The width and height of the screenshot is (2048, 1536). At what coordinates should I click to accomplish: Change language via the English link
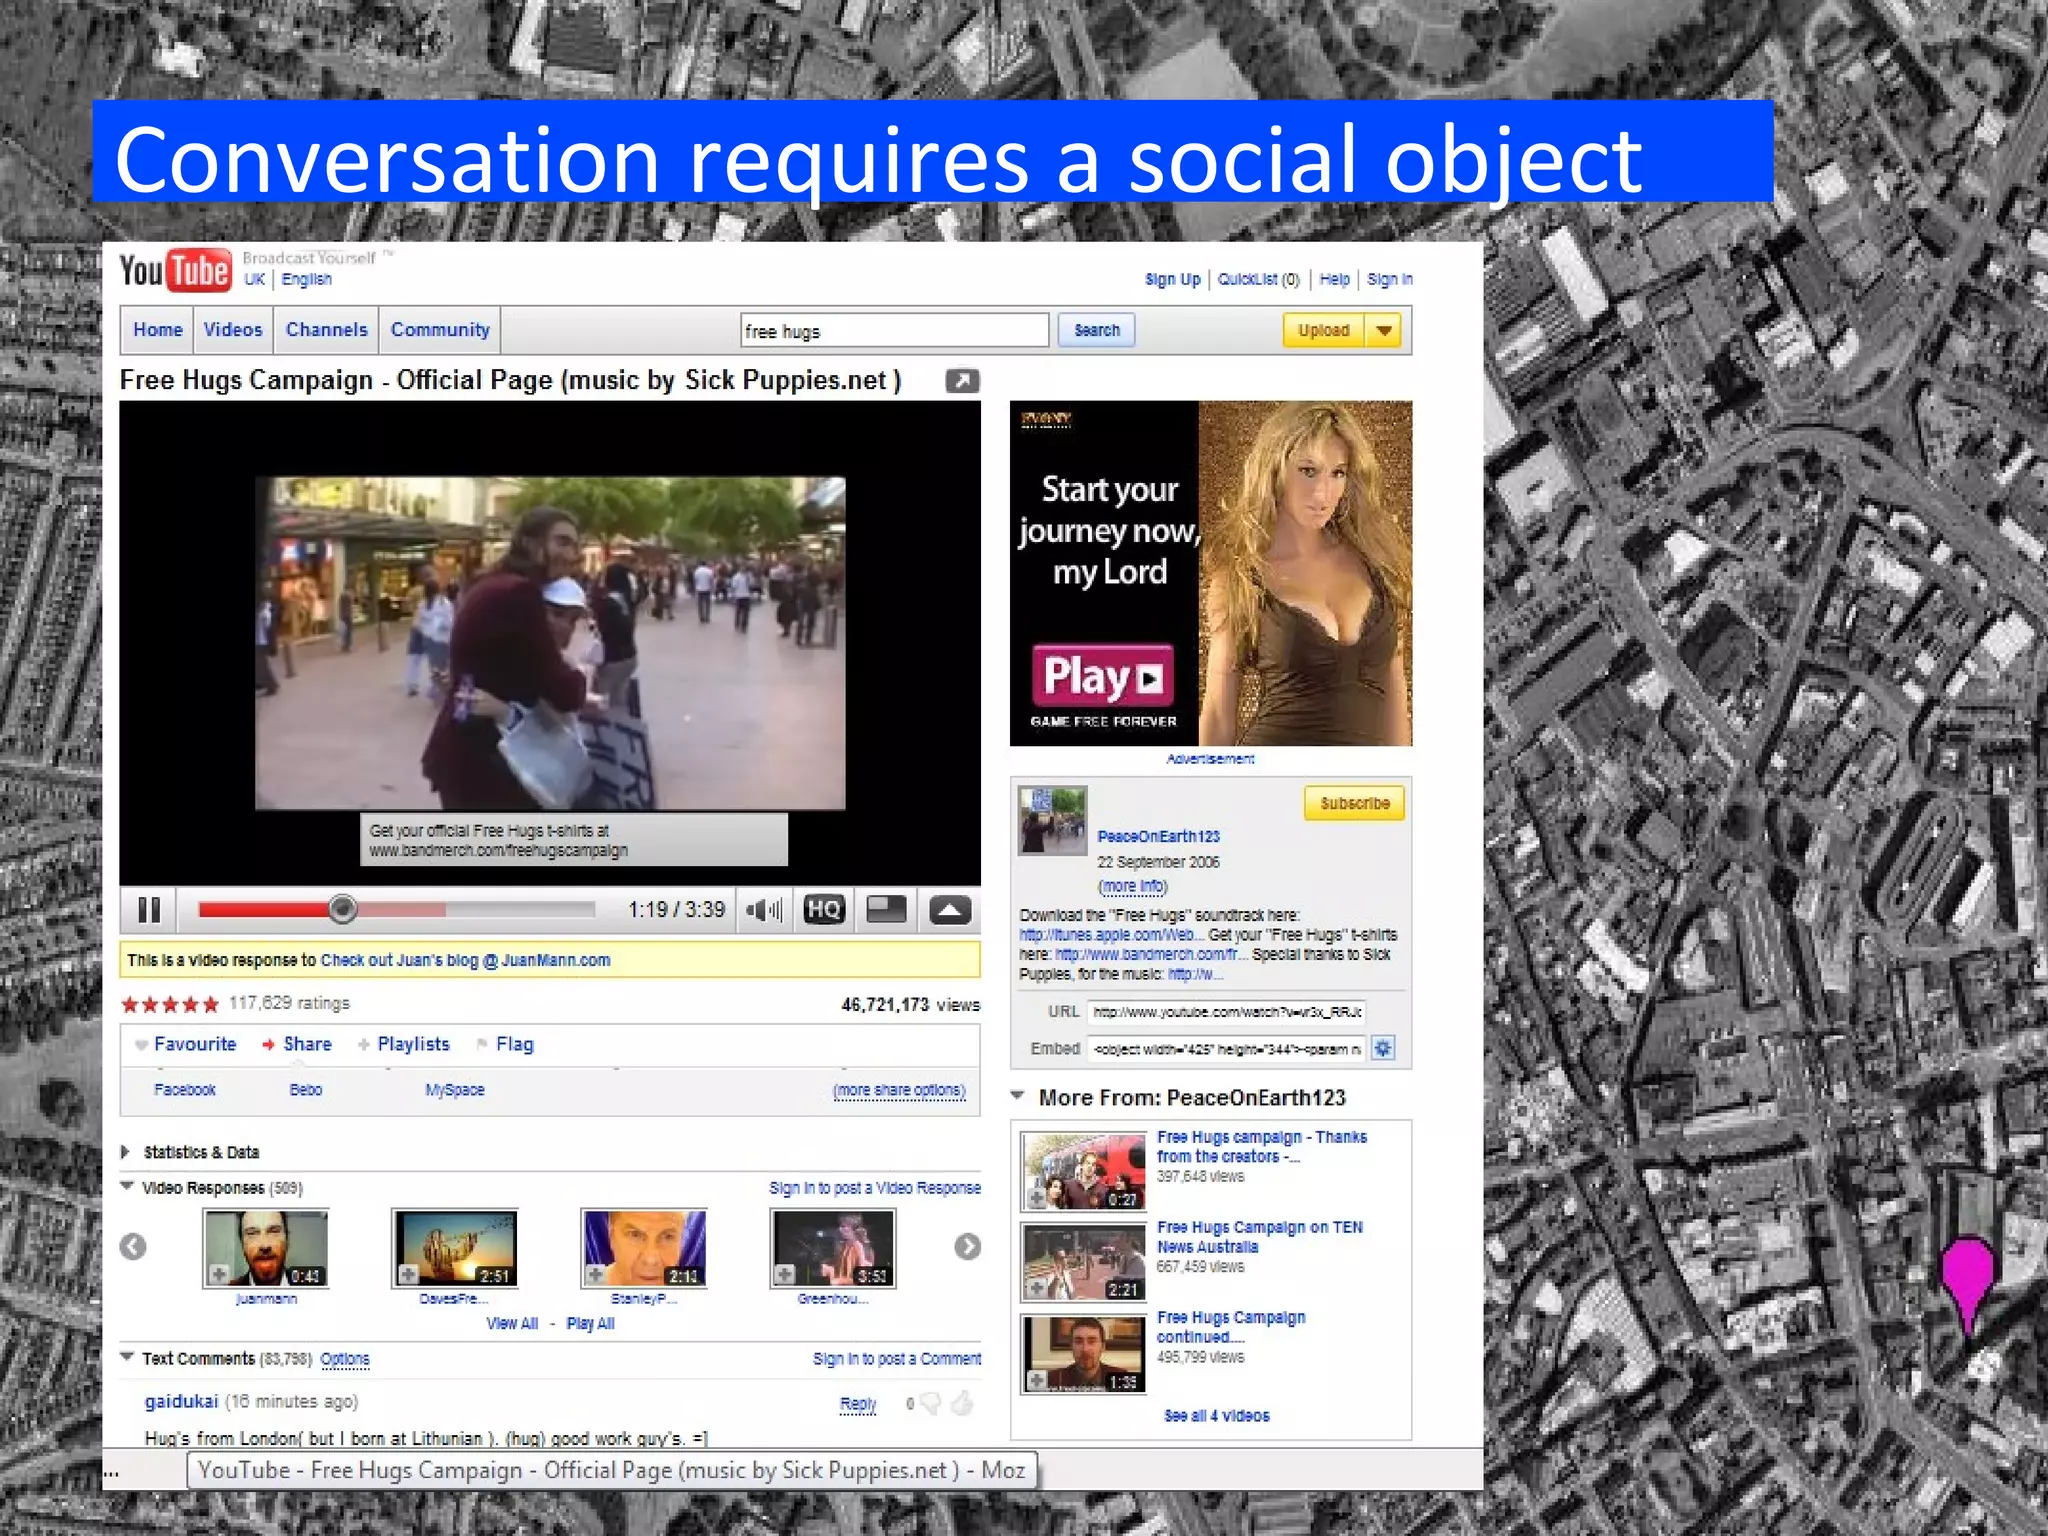306,279
